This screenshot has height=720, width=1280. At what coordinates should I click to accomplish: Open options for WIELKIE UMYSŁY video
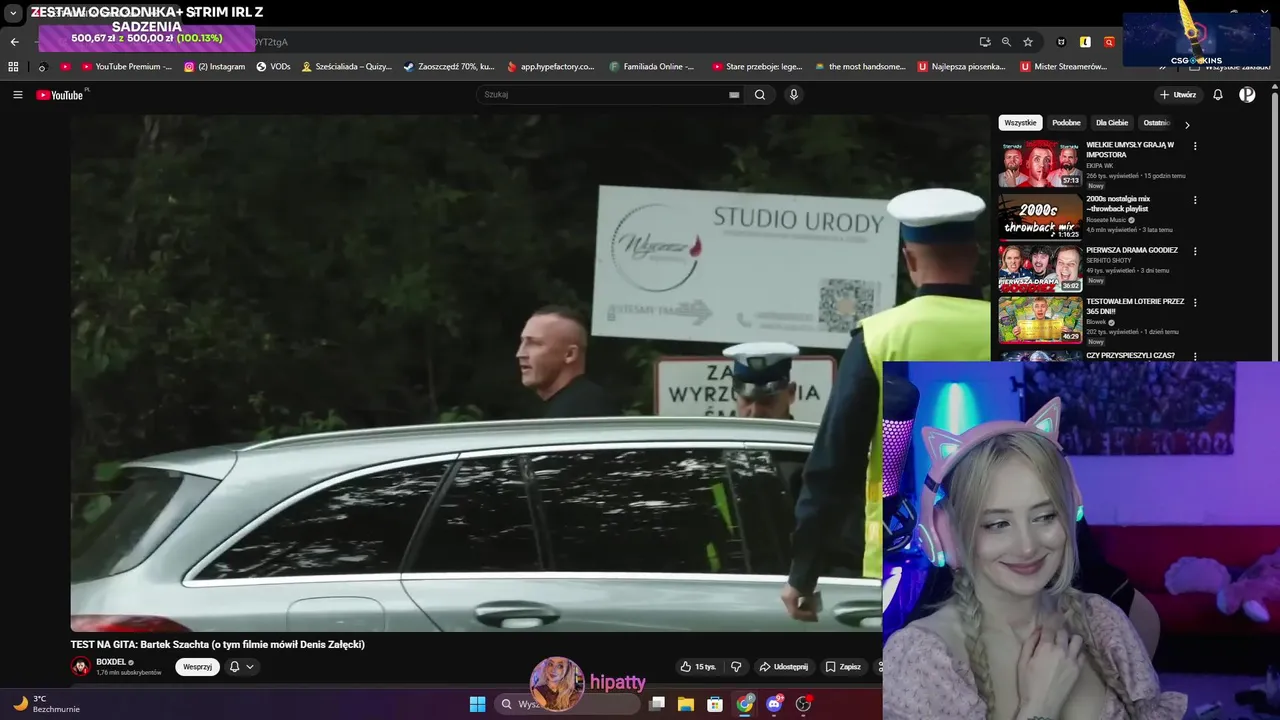click(1195, 146)
